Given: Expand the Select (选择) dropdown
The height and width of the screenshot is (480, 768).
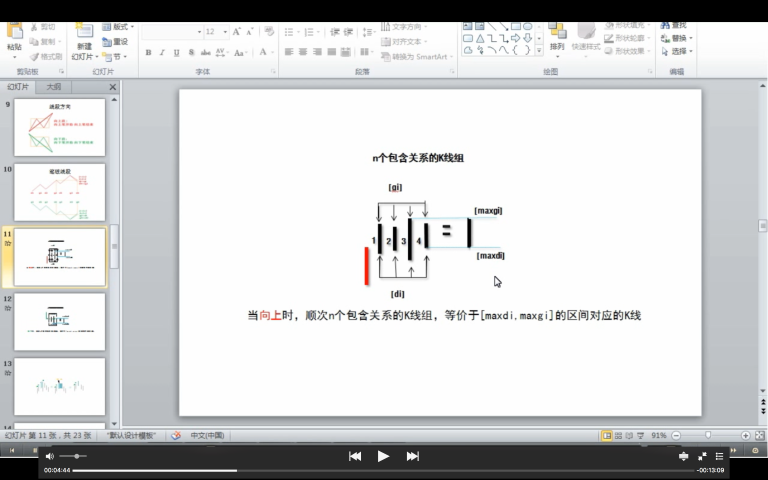Looking at the screenshot, I should pyautogui.click(x=681, y=51).
